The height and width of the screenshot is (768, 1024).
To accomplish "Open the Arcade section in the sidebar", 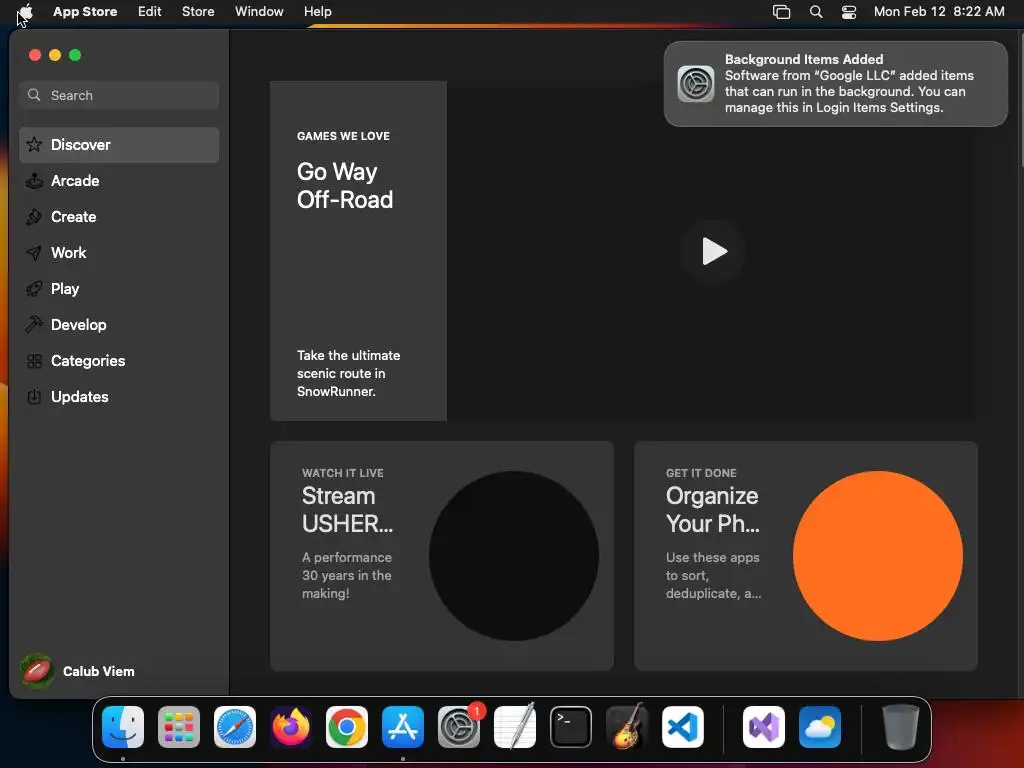I will [119, 181].
